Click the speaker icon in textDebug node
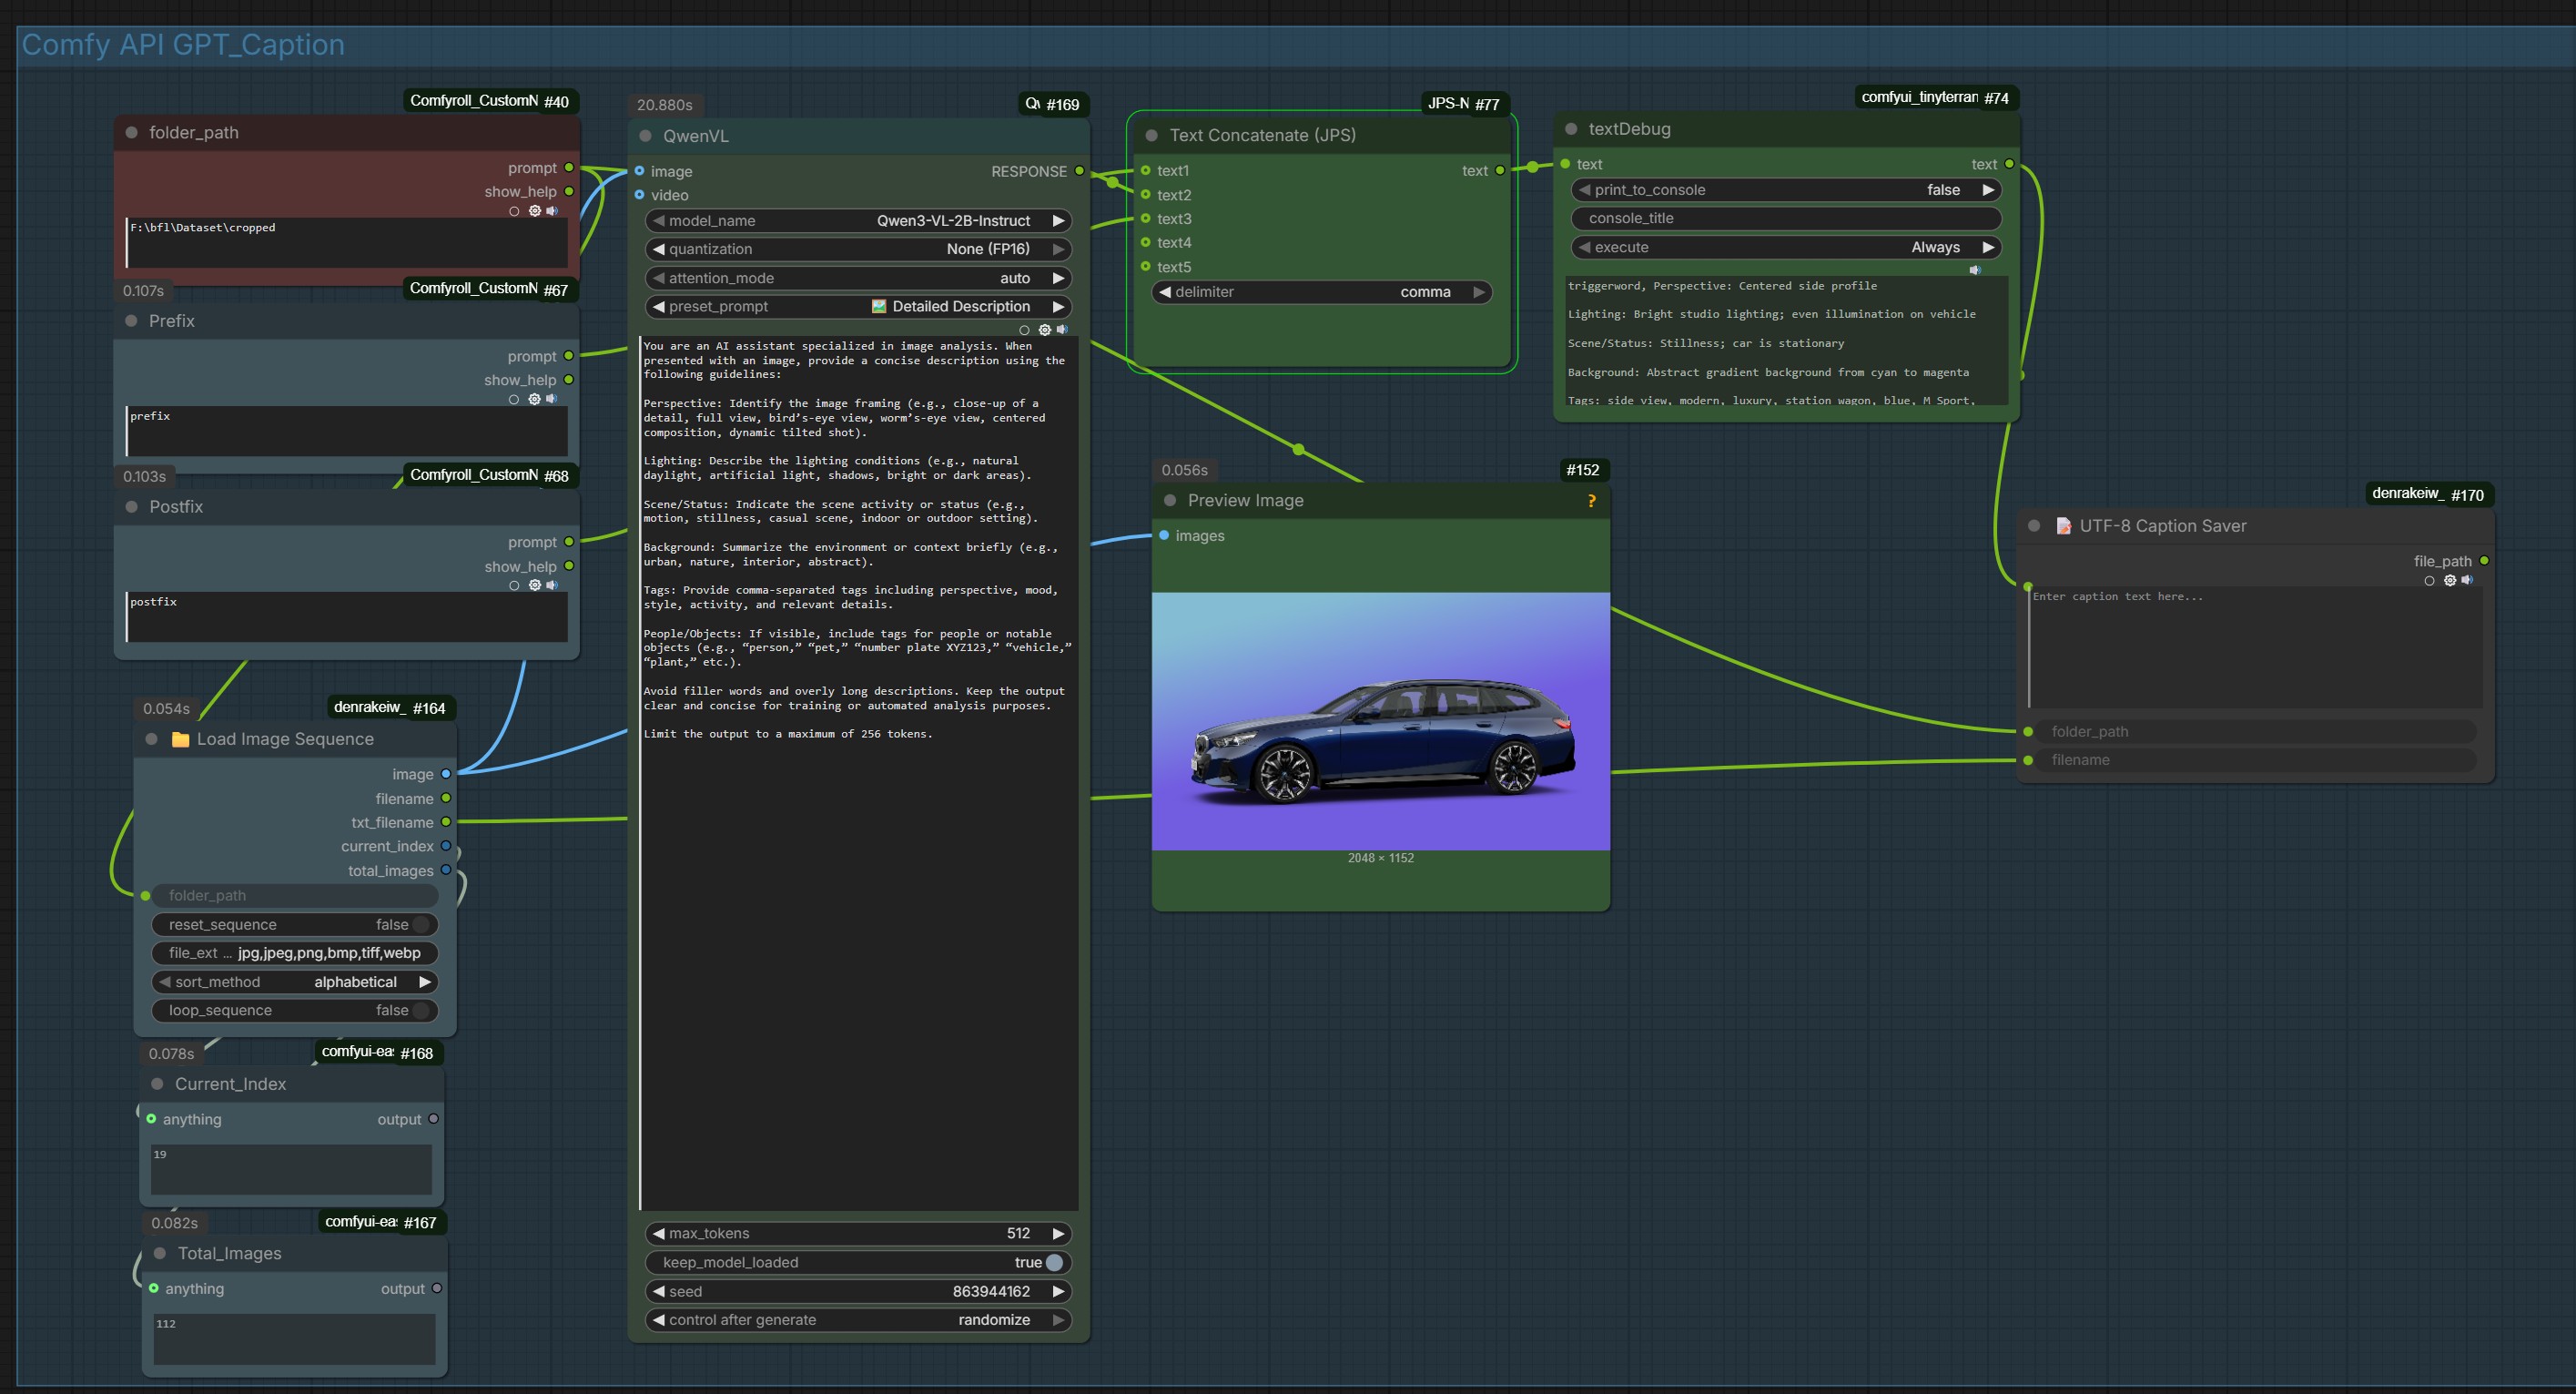2576x1394 pixels. pos(1975,270)
